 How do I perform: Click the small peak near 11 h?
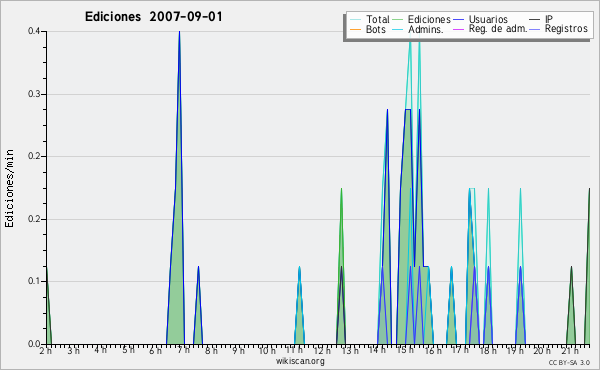click(x=299, y=306)
